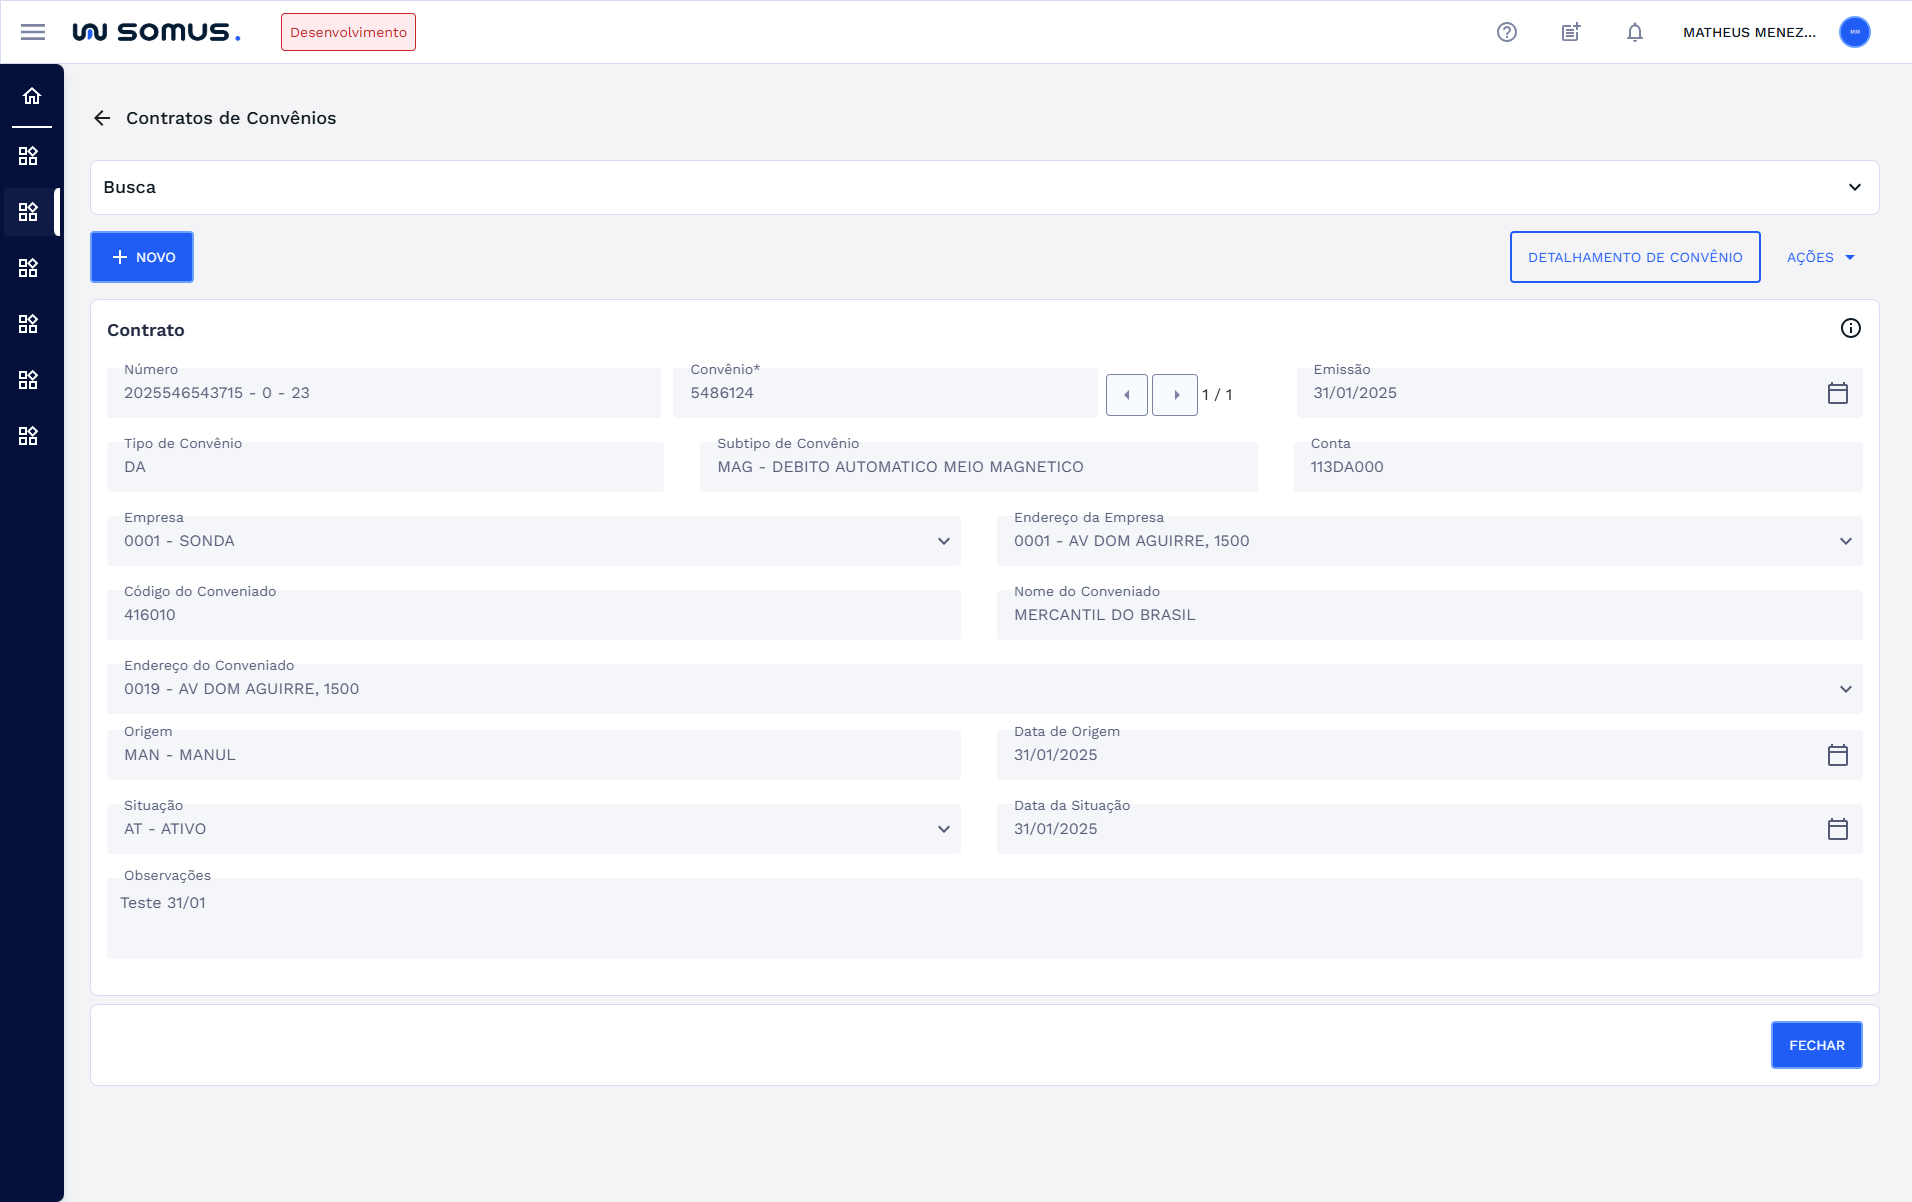Expand the Busca search panel
The height and width of the screenshot is (1202, 1912).
(1855, 187)
